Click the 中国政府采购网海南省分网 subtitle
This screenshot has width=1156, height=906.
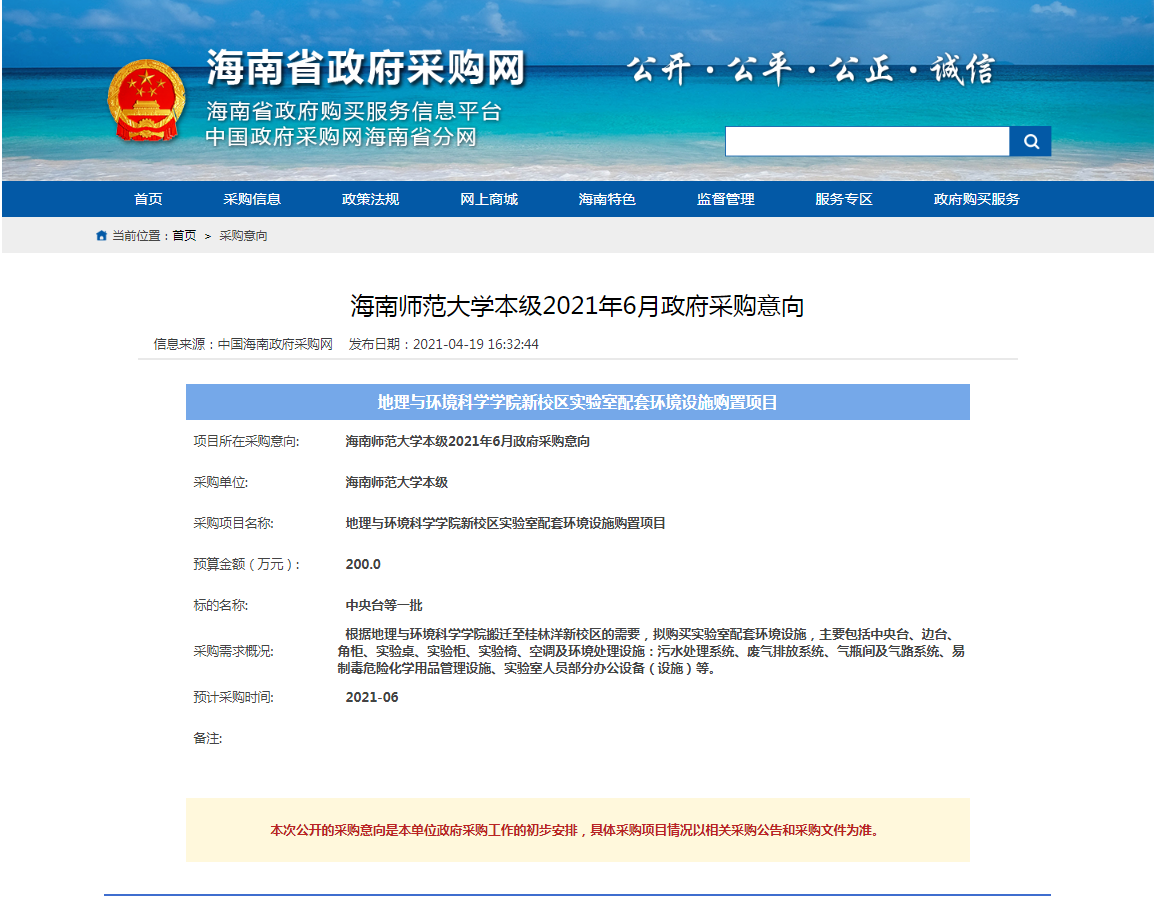click(x=341, y=137)
